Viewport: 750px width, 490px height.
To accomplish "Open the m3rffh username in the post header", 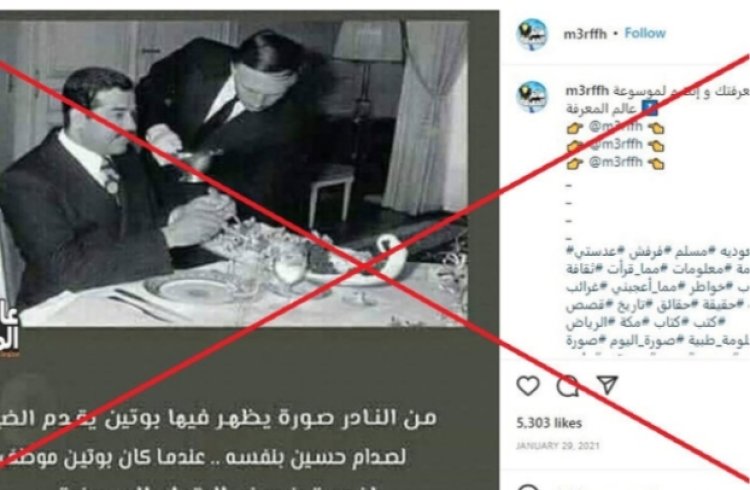I will coord(585,34).
